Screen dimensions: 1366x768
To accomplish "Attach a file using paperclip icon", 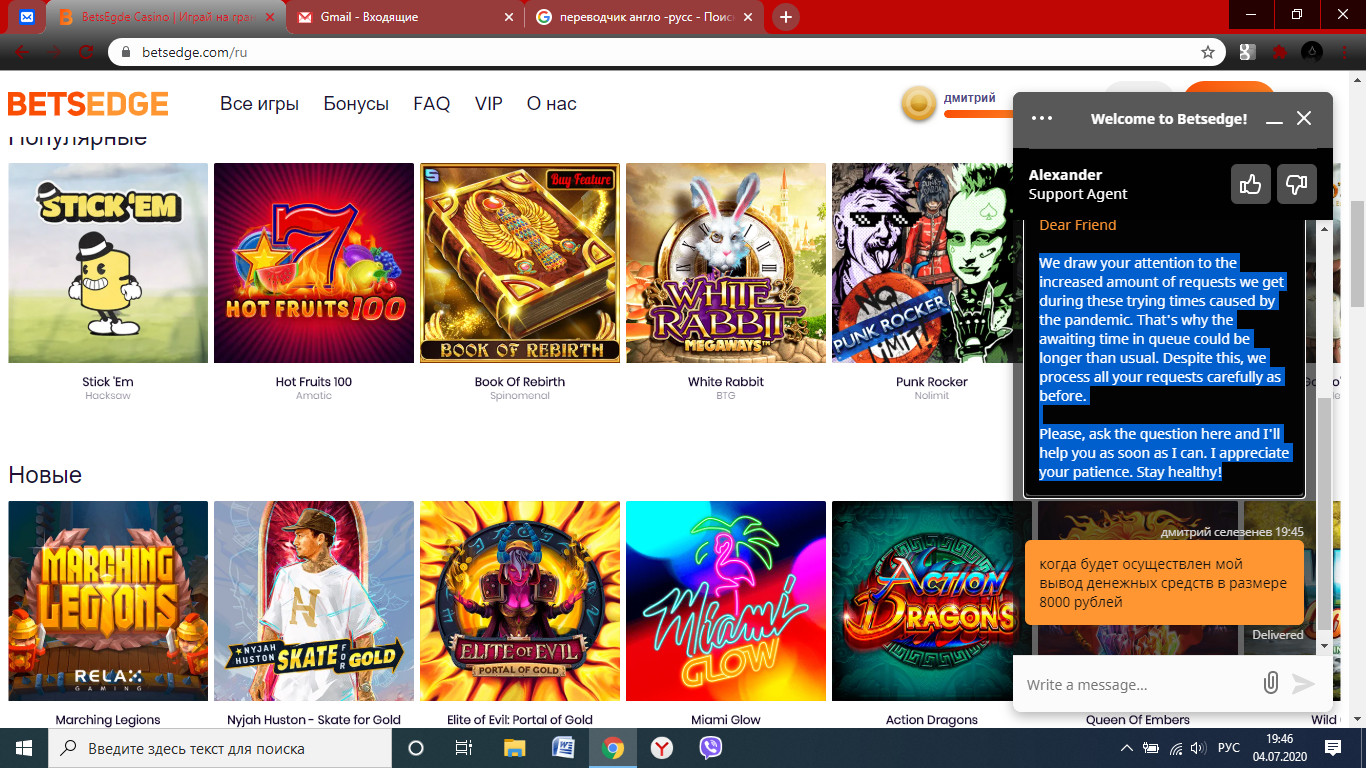I will coord(1270,683).
